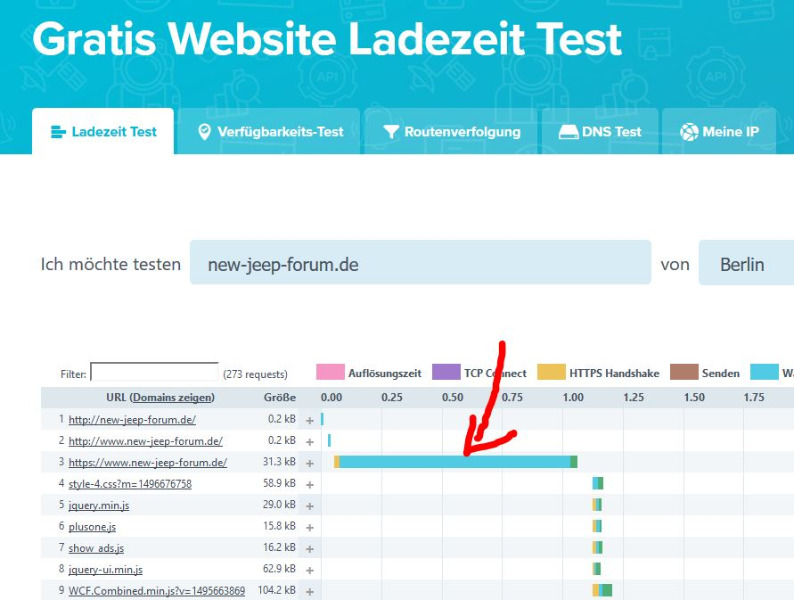Click the Verfügbarkeits-Test map pin icon
Image resolution: width=794 pixels, height=600 pixels.
click(204, 132)
